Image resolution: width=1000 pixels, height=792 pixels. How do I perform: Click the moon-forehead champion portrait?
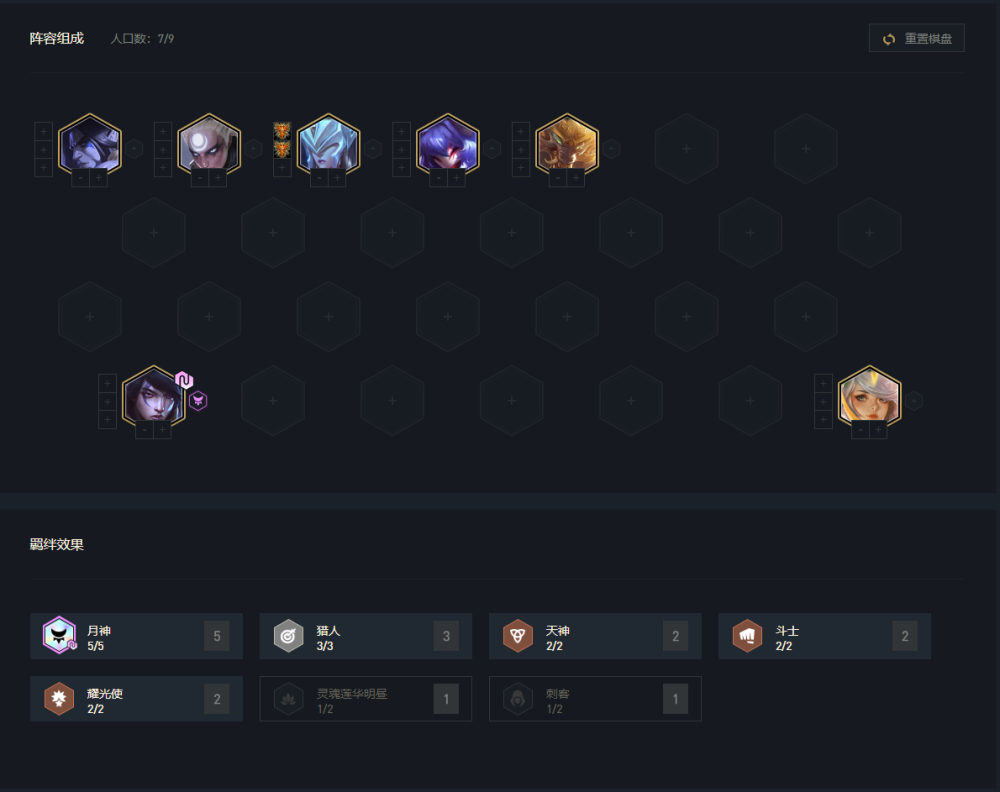[x=209, y=146]
